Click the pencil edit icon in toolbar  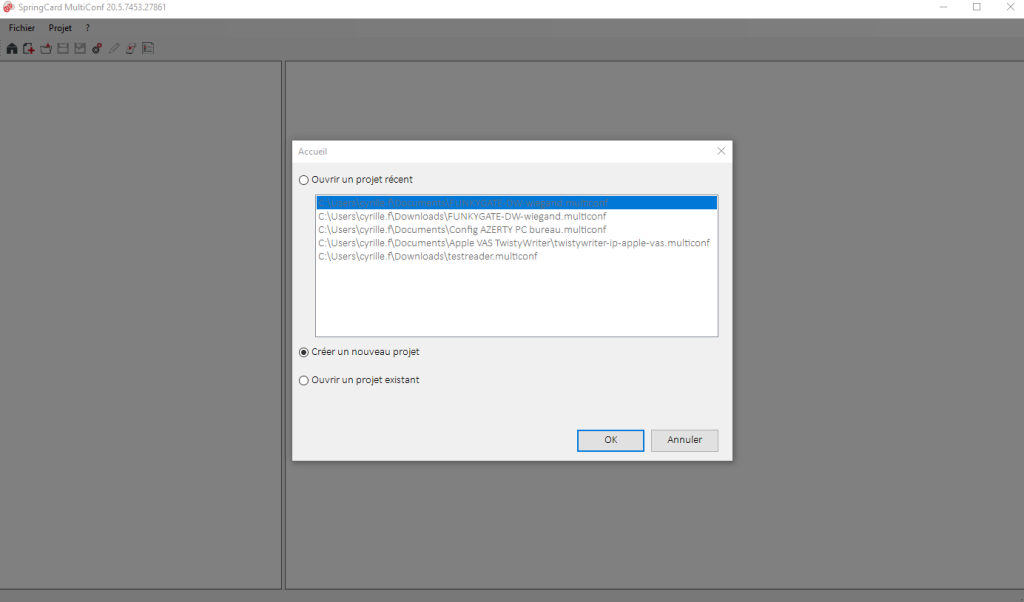[x=114, y=48]
